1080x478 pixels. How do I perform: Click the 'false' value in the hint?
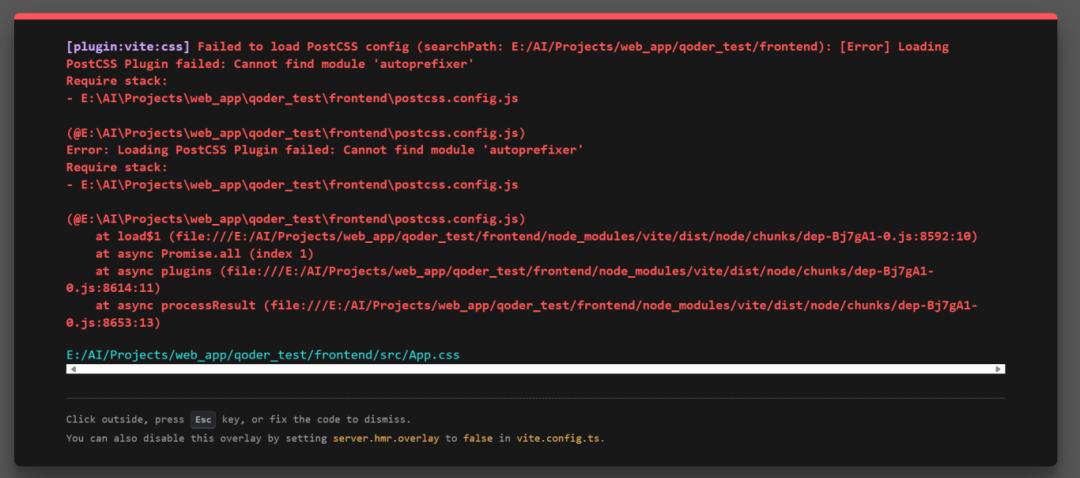click(477, 438)
